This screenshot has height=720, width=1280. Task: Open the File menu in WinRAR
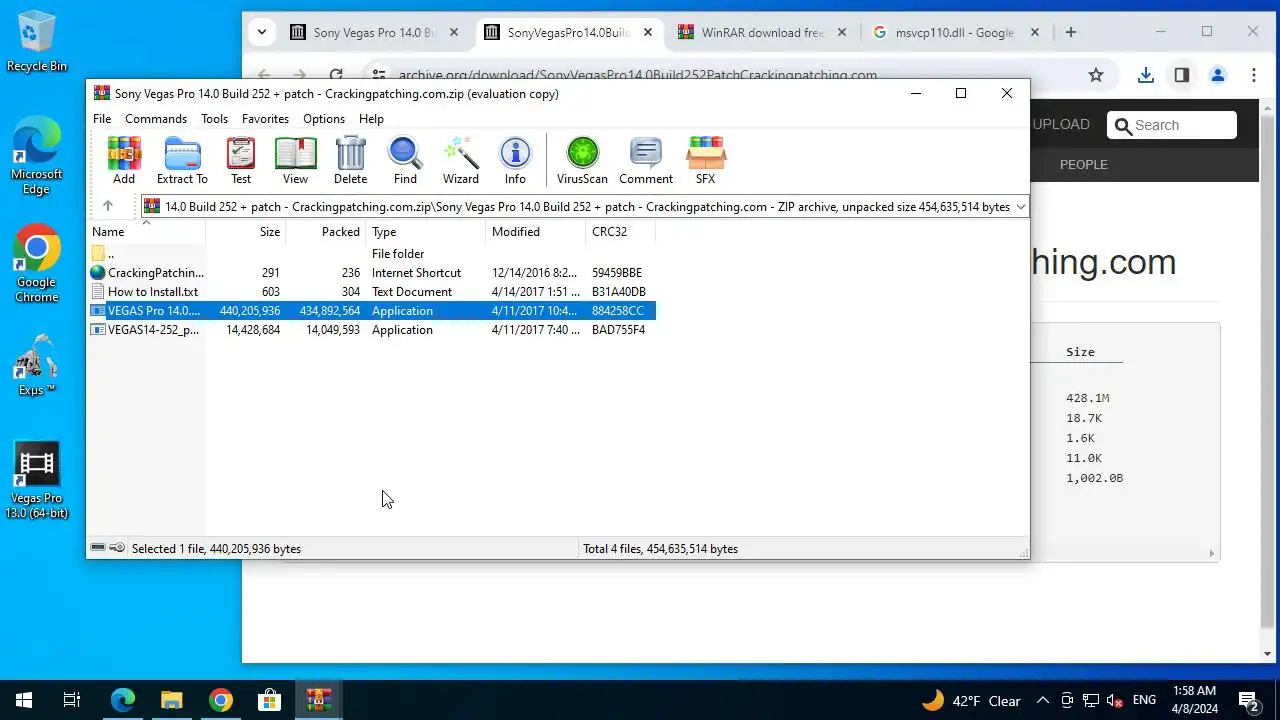(102, 119)
